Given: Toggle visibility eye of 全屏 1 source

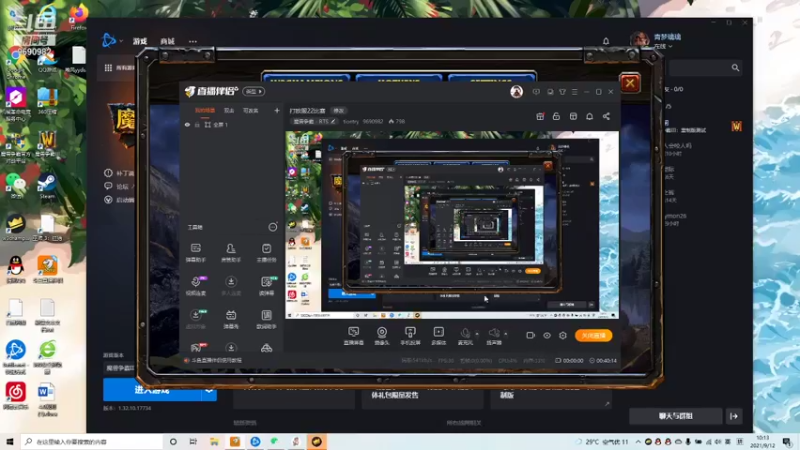Looking at the screenshot, I should (x=187, y=124).
